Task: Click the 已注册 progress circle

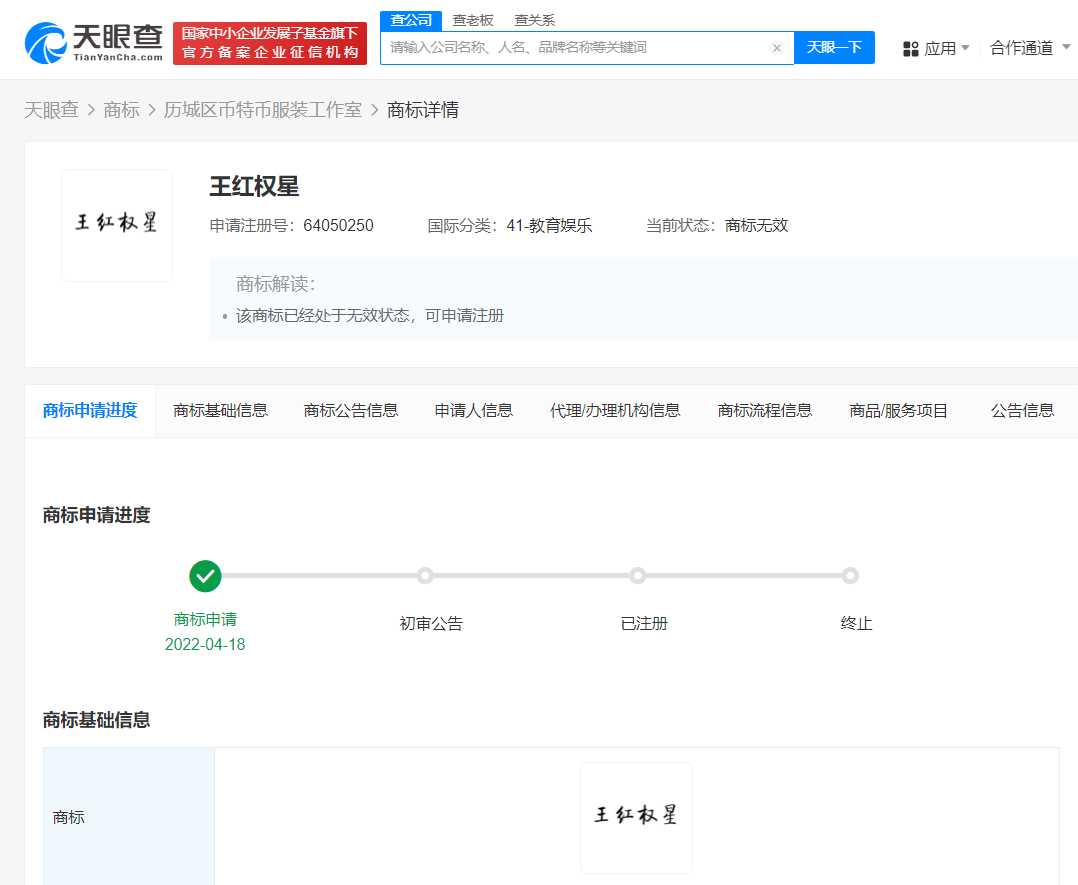Action: pyautogui.click(x=638, y=575)
